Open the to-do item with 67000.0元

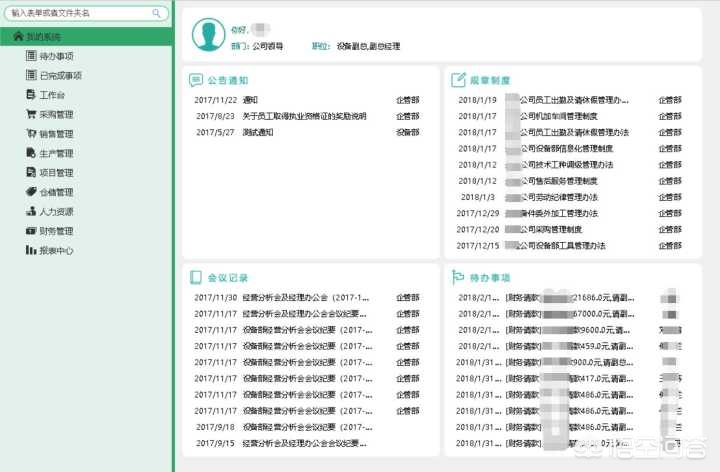click(569, 314)
